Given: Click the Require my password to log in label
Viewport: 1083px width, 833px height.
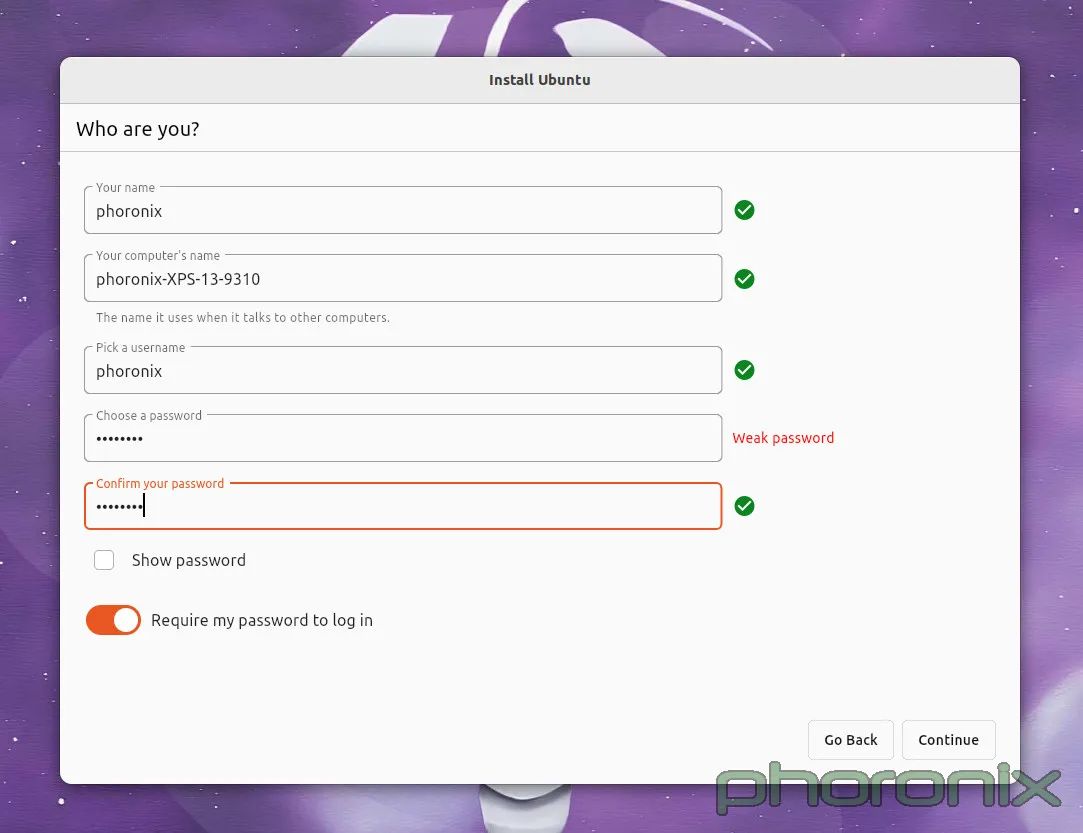Looking at the screenshot, I should (x=262, y=620).
